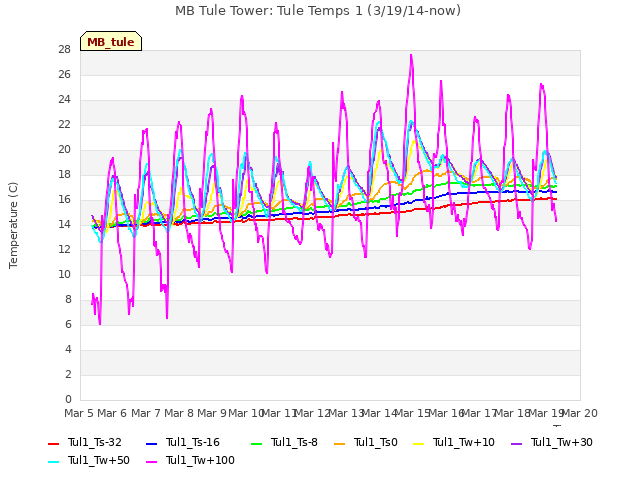Select the Tul1_Ts-32 legend label
Screen dimensions: 640x480
click(95, 442)
